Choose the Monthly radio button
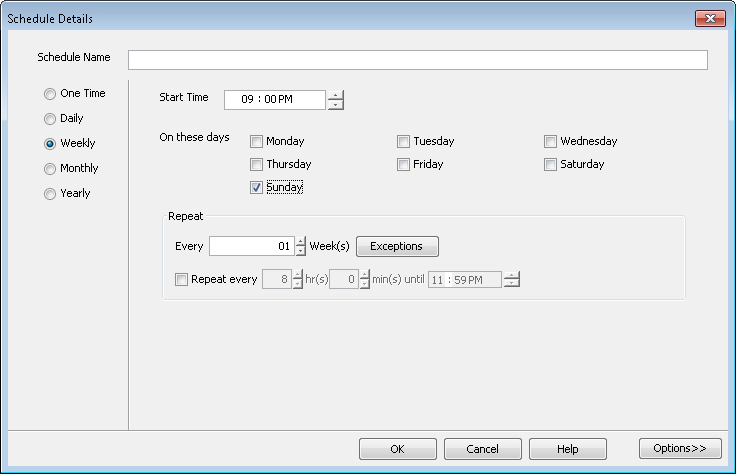Image resolution: width=736 pixels, height=474 pixels. pyautogui.click(x=50, y=169)
